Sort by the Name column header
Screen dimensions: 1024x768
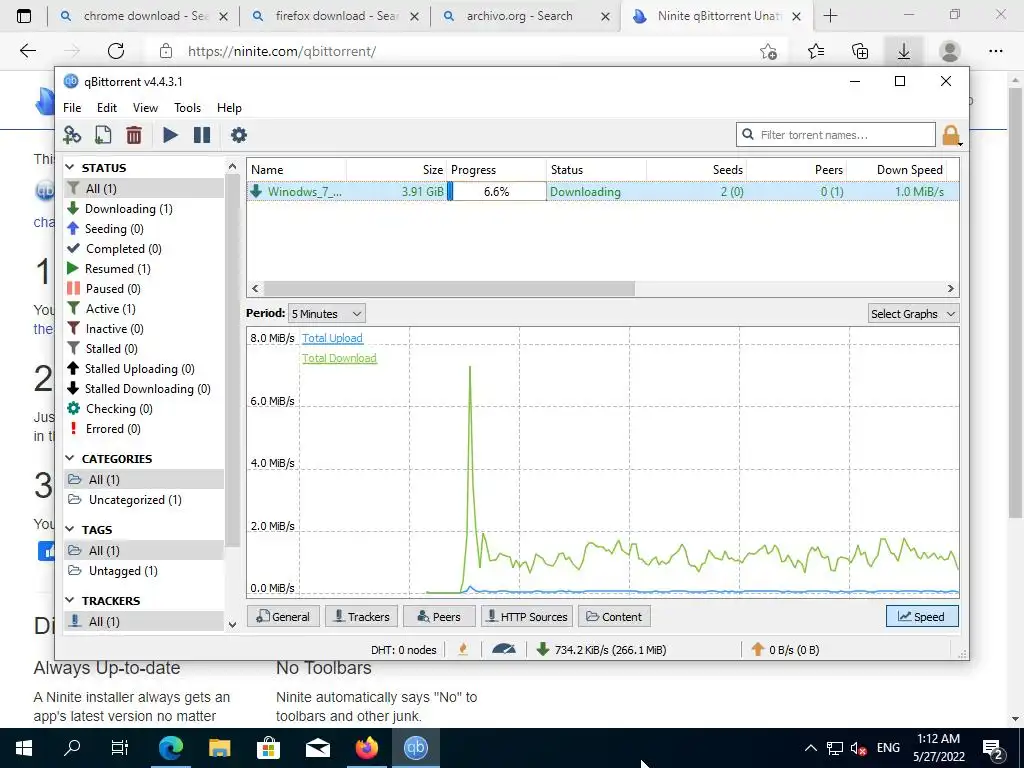point(296,170)
